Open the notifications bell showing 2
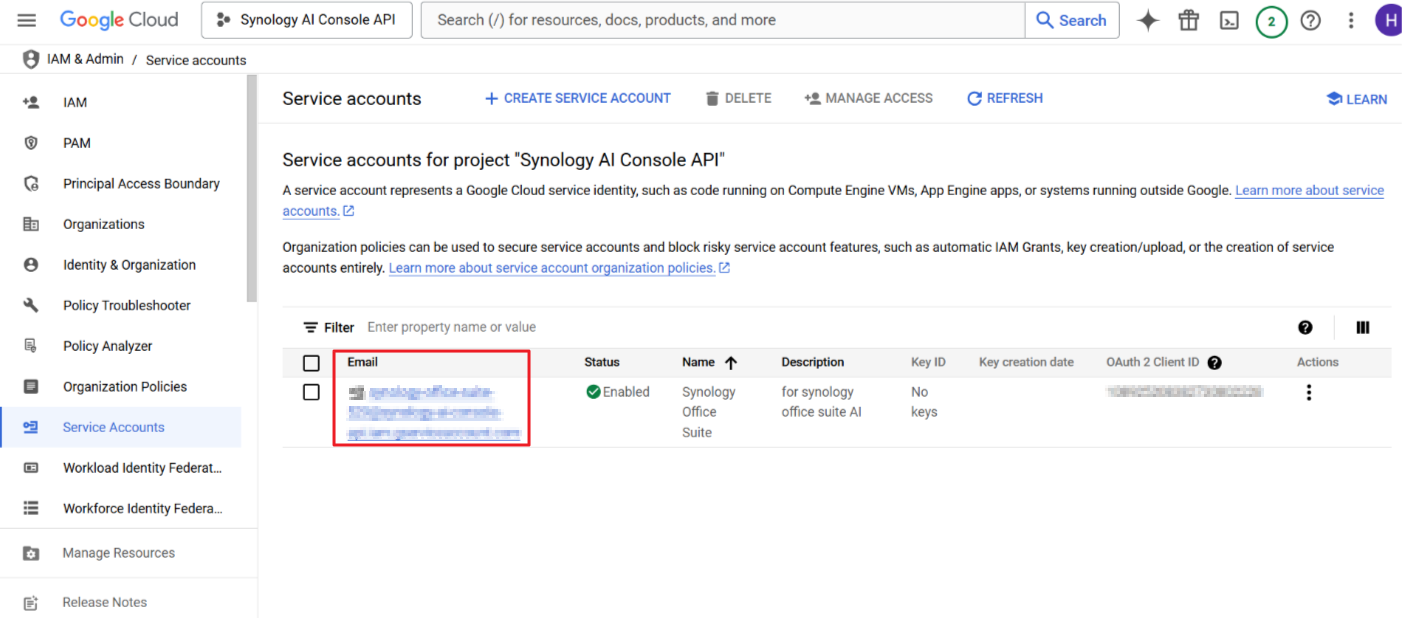Screen dimensions: 1402x618 (1270, 19)
